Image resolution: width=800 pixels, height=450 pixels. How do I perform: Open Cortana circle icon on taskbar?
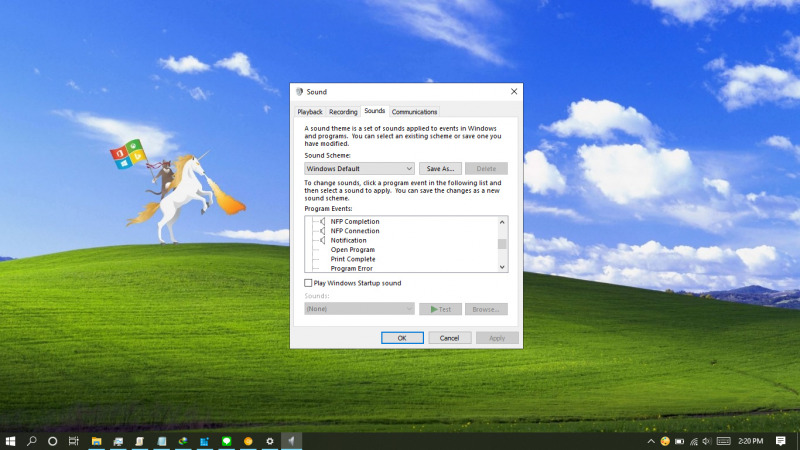(x=53, y=441)
